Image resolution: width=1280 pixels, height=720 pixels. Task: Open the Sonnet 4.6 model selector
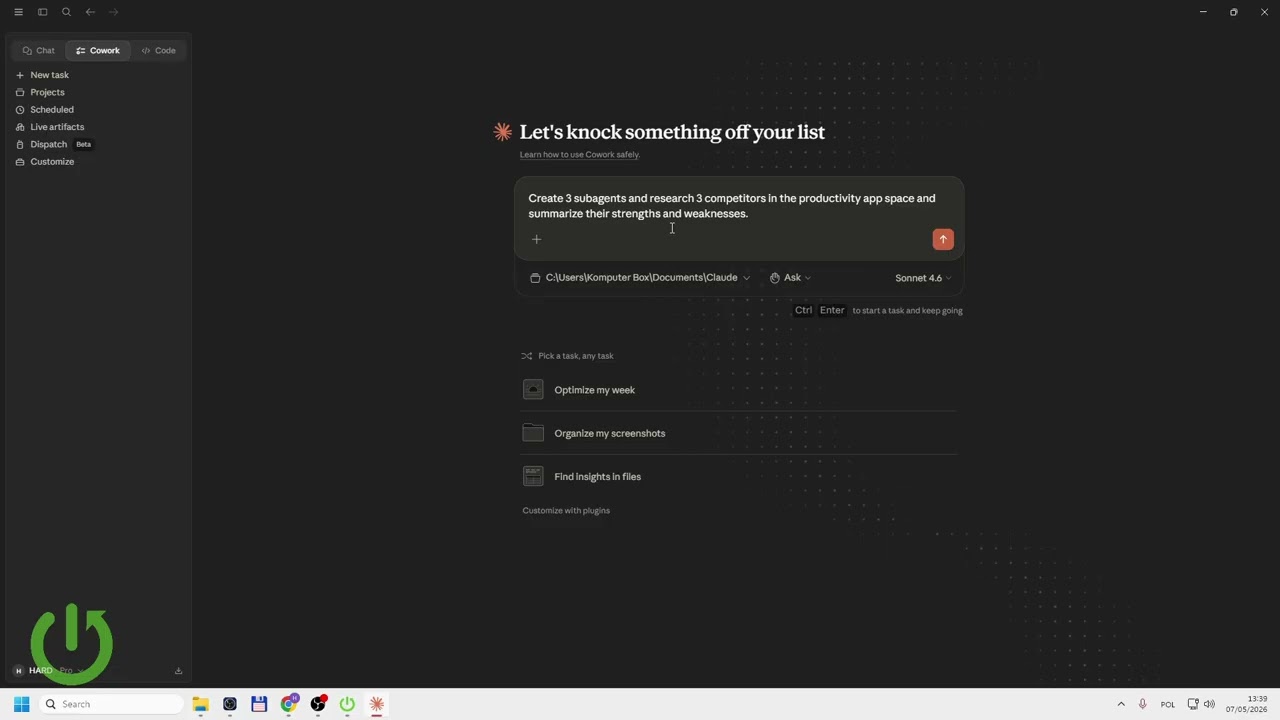coord(923,278)
